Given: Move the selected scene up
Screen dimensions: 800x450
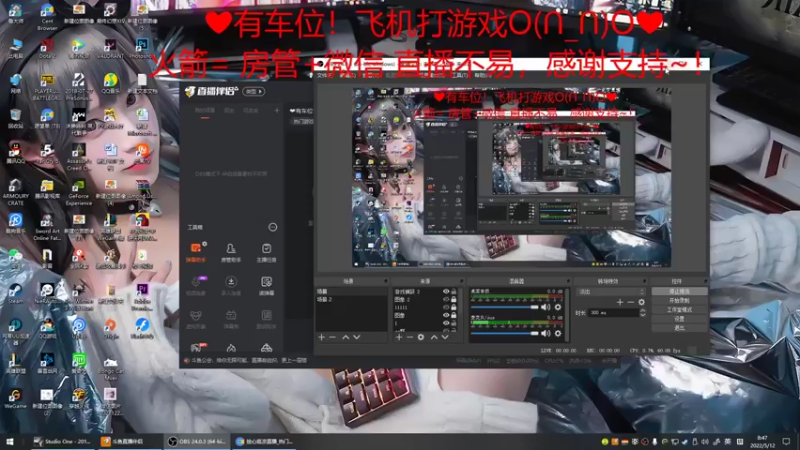Looking at the screenshot, I should tap(345, 337).
